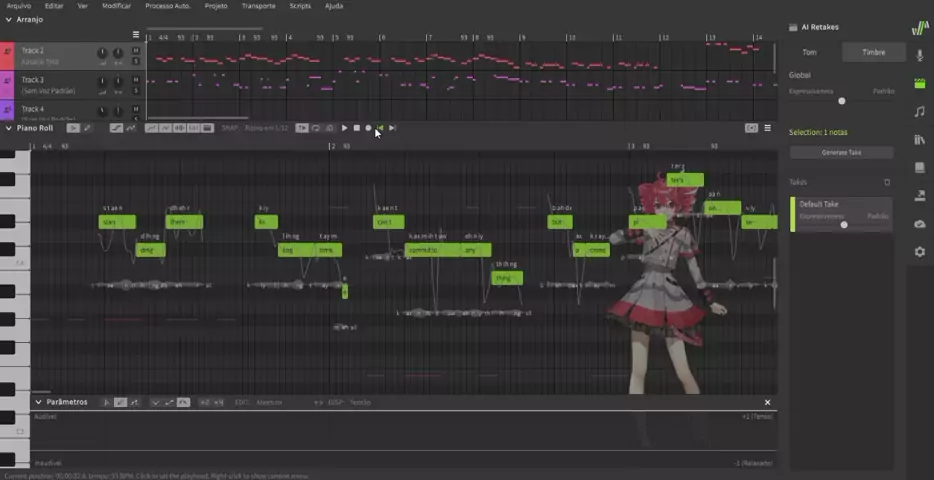Toggle the waveform display button in Piano Roll
The image size is (934, 480).
tap(179, 128)
